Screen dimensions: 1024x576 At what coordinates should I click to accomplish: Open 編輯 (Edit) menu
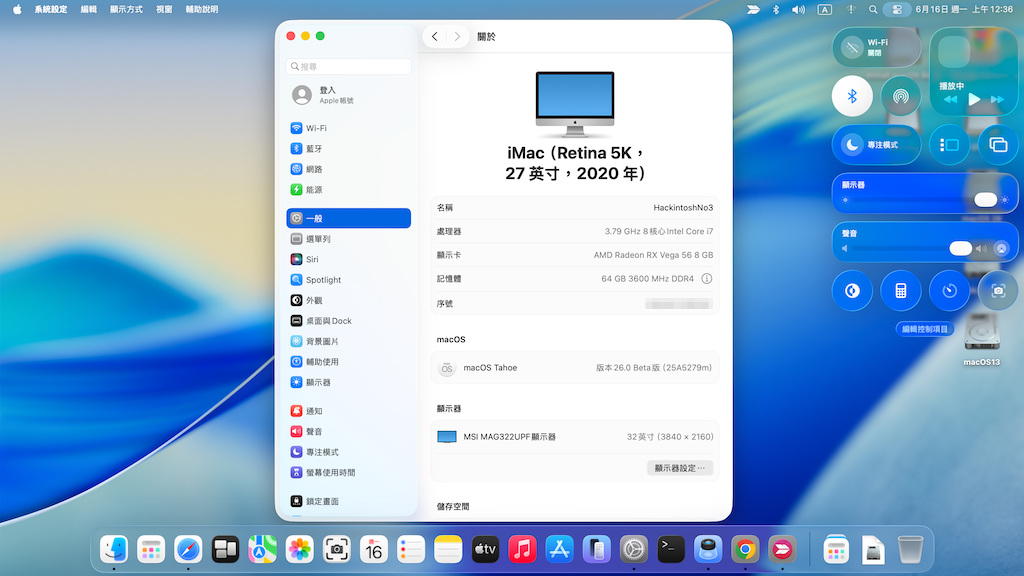pos(89,9)
